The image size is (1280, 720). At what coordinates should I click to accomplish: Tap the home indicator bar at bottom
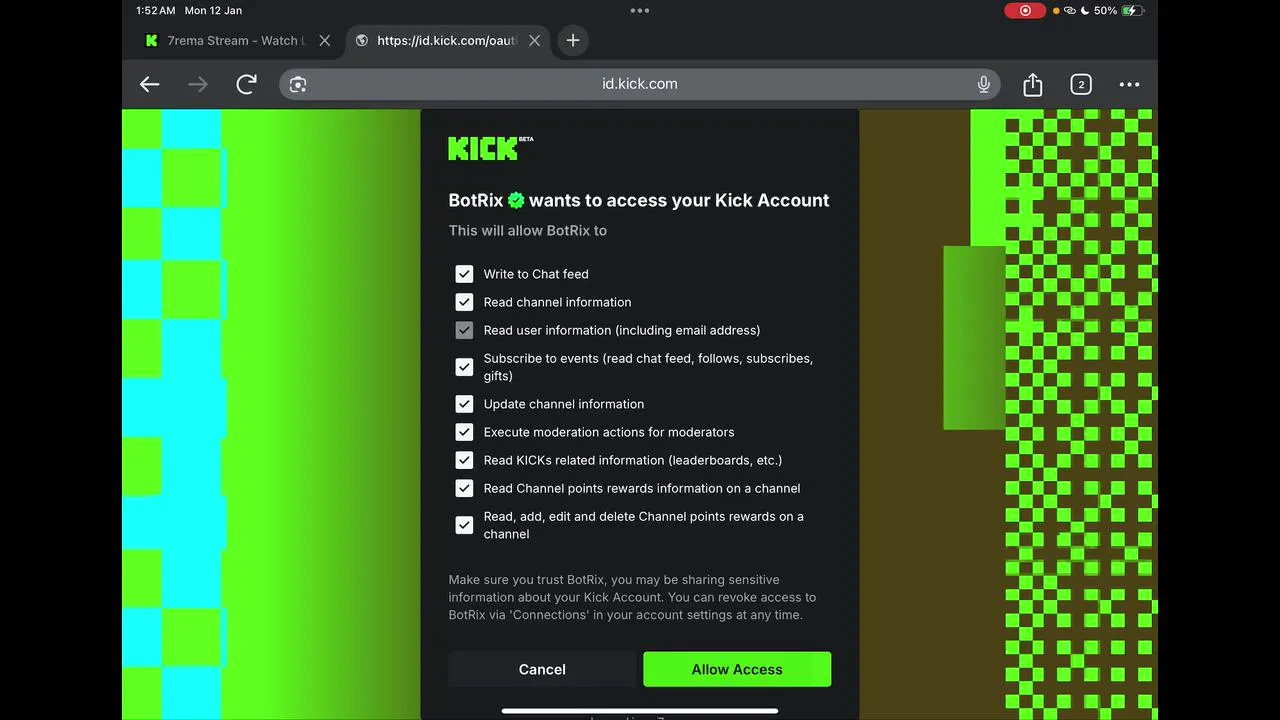click(640, 712)
